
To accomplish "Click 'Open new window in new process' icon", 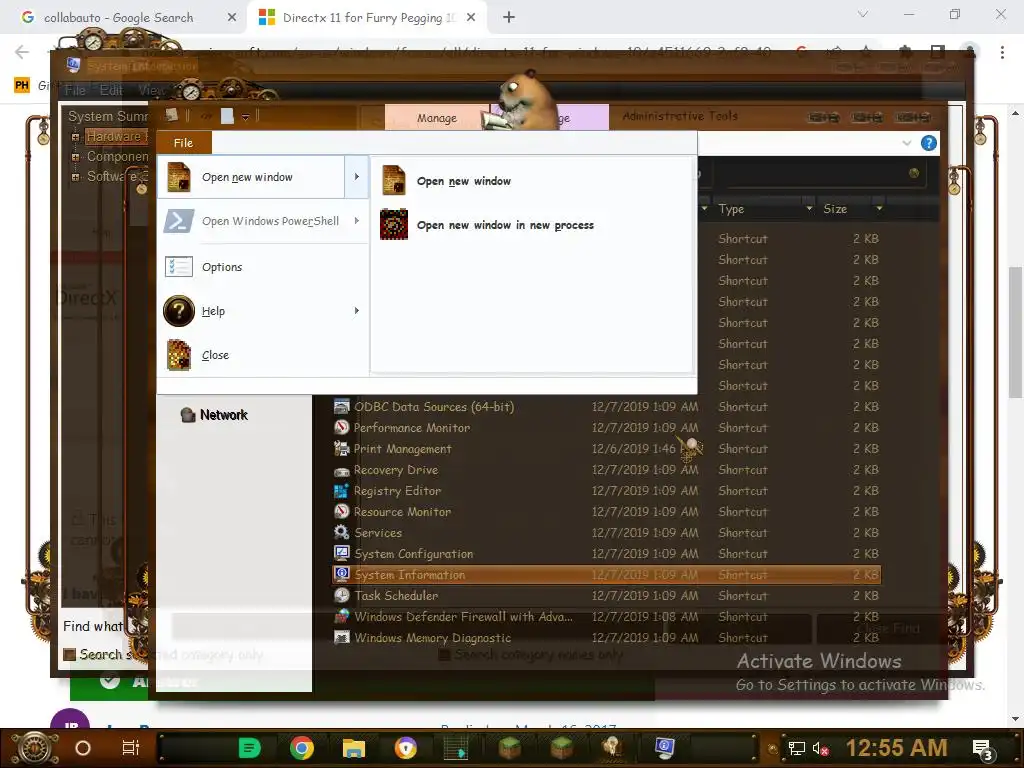I will [x=394, y=225].
